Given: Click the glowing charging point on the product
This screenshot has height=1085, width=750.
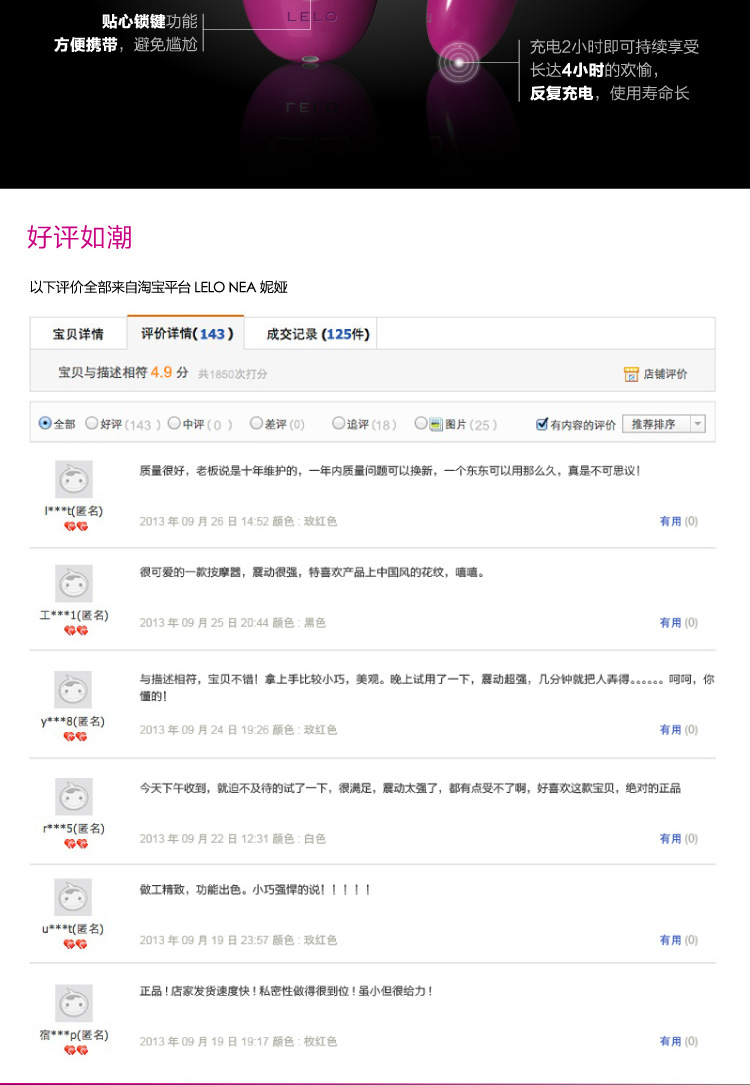Looking at the screenshot, I should tap(459, 63).
